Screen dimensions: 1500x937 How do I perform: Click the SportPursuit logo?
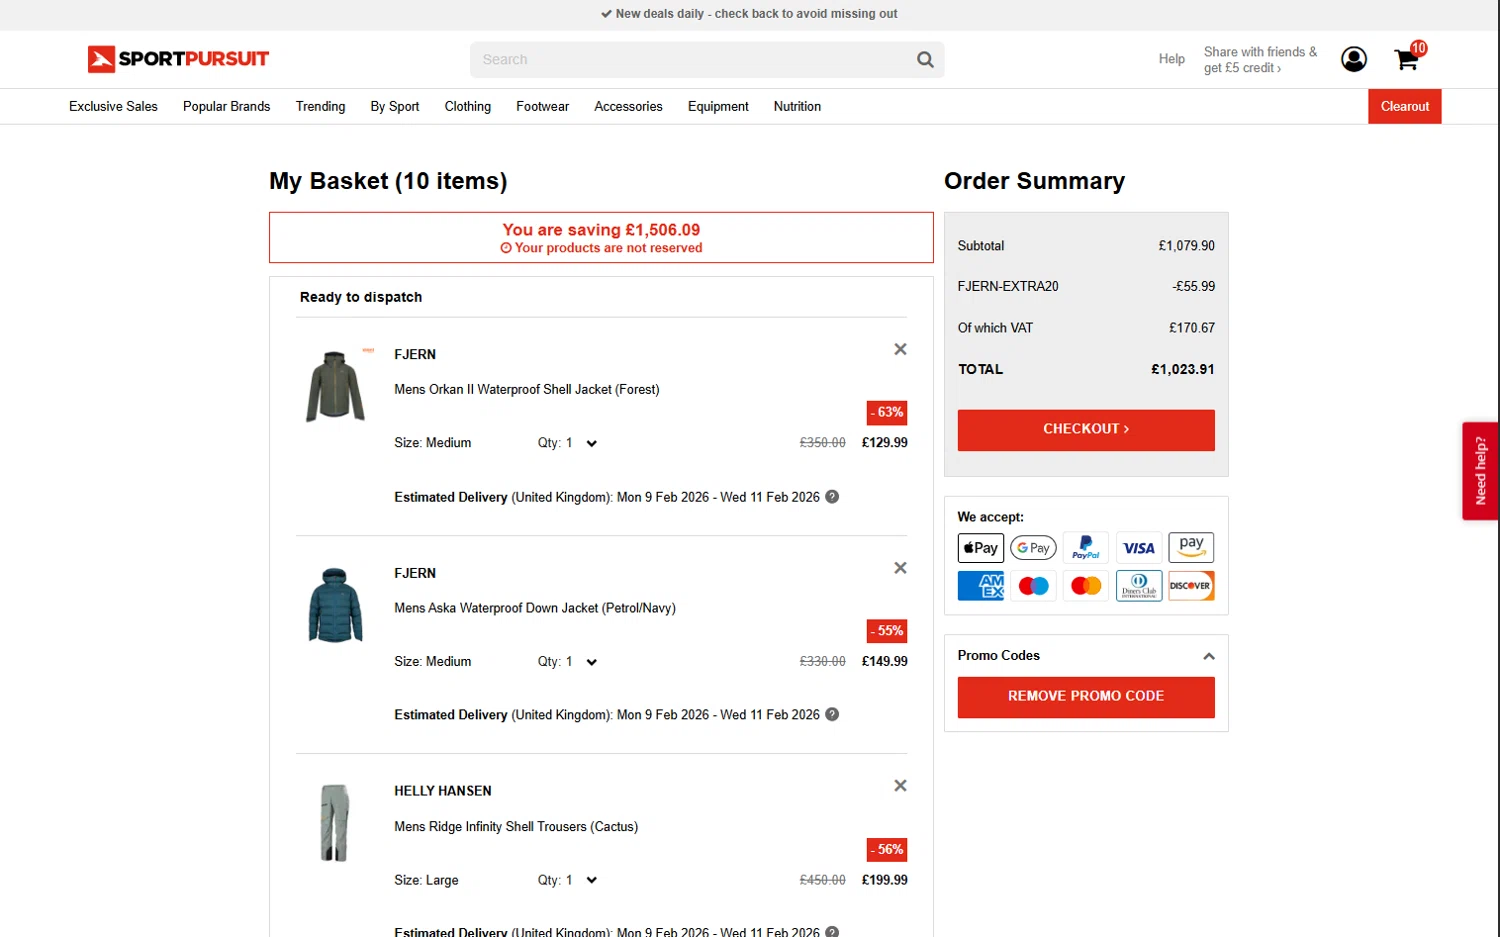coord(178,59)
